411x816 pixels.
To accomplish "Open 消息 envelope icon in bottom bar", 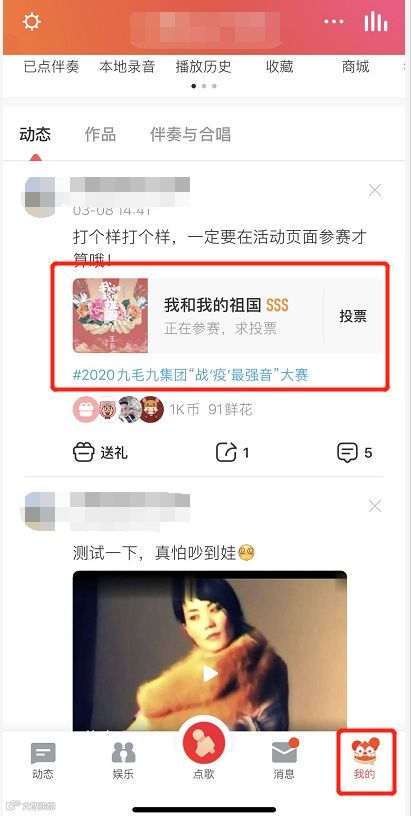I will click(284, 753).
